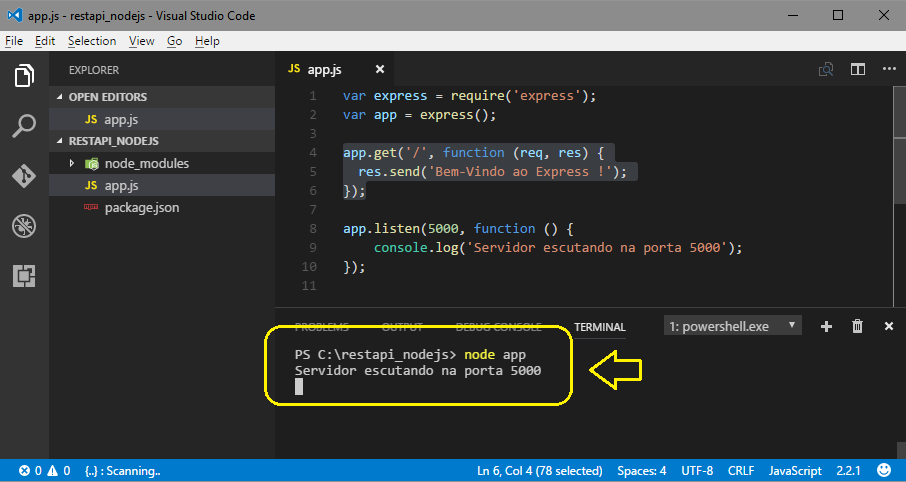906x482 pixels.
Task: Click line number 1 in gutter
Action: point(313,95)
